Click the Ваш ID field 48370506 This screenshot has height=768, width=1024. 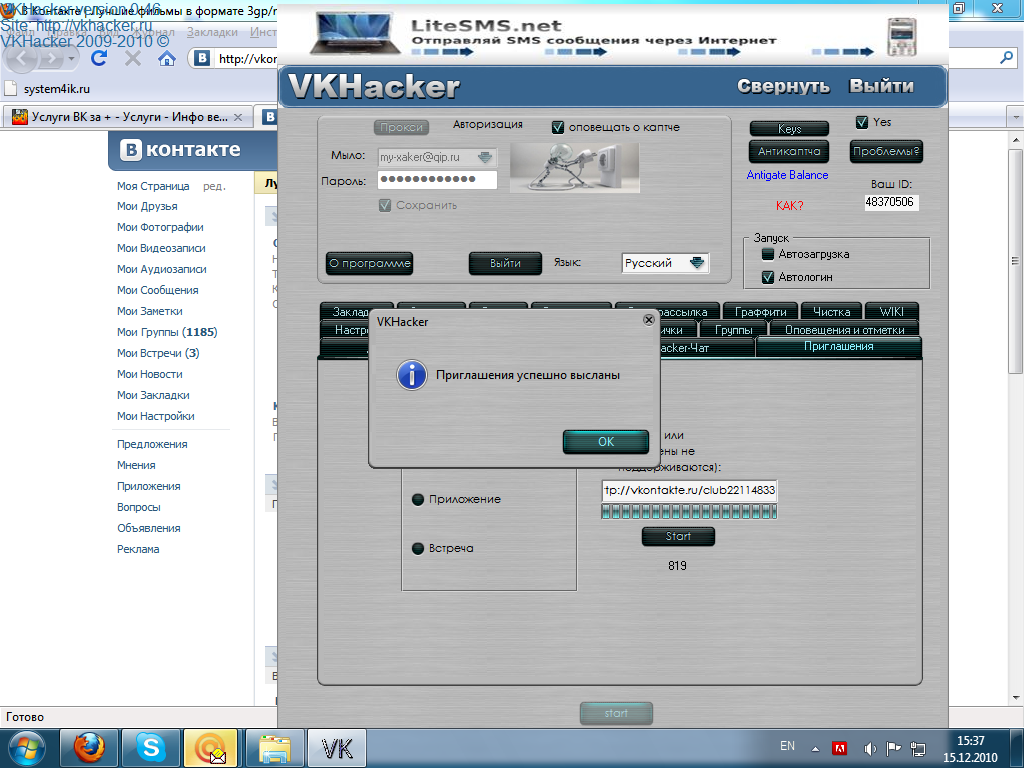pos(890,202)
